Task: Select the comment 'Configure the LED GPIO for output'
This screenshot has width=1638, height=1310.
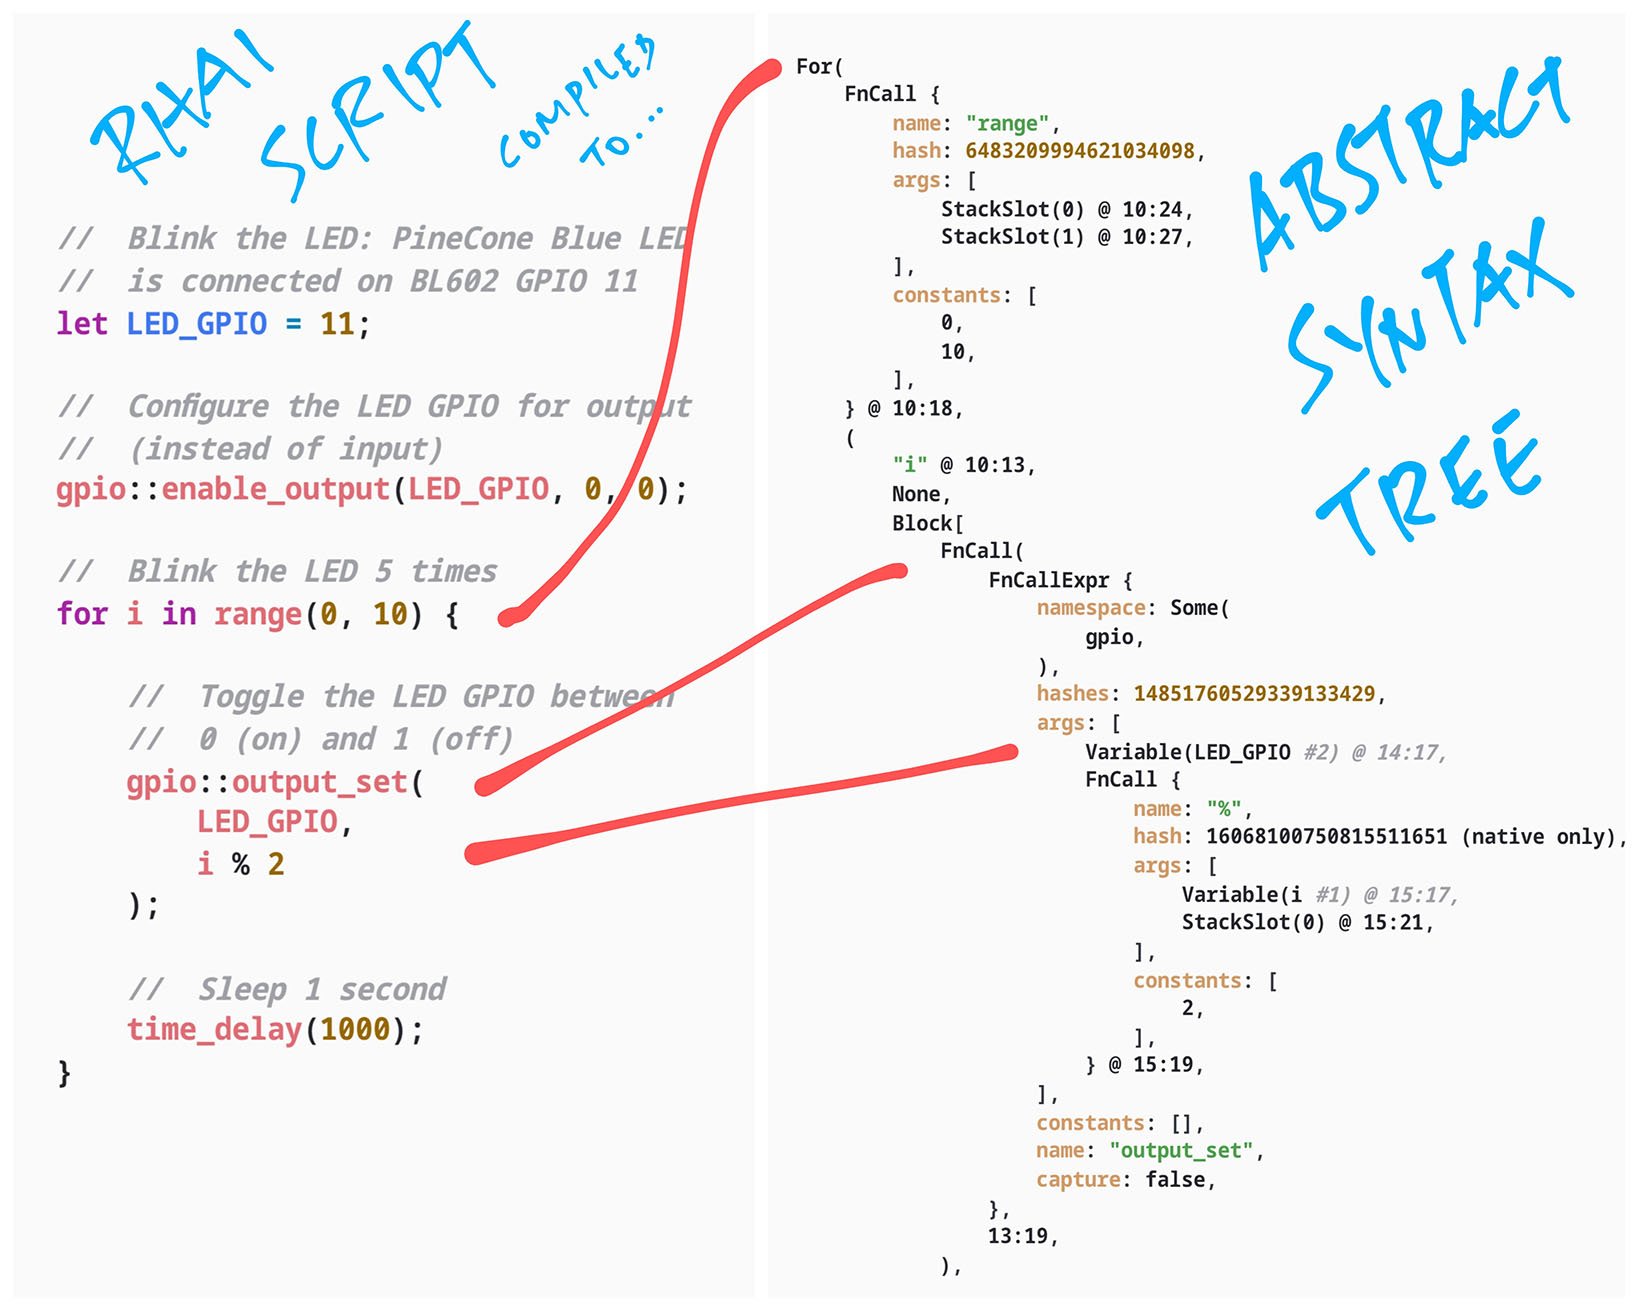Action: tap(409, 406)
